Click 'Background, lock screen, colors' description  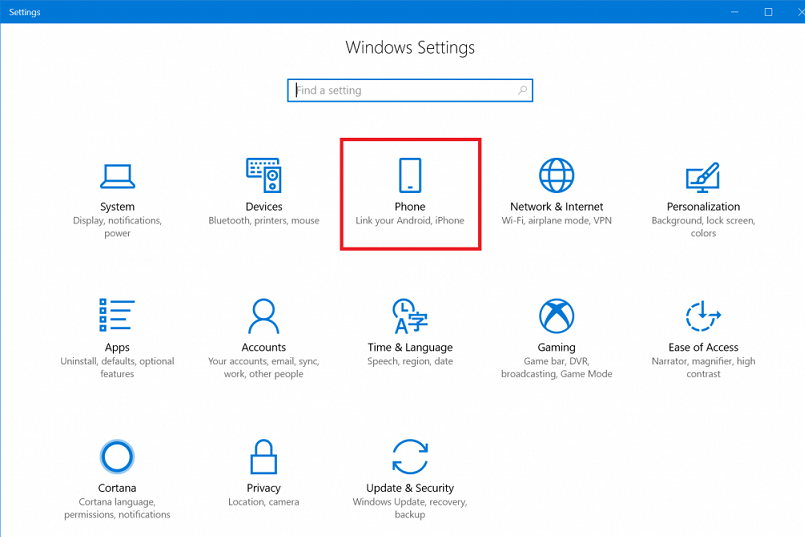click(703, 226)
